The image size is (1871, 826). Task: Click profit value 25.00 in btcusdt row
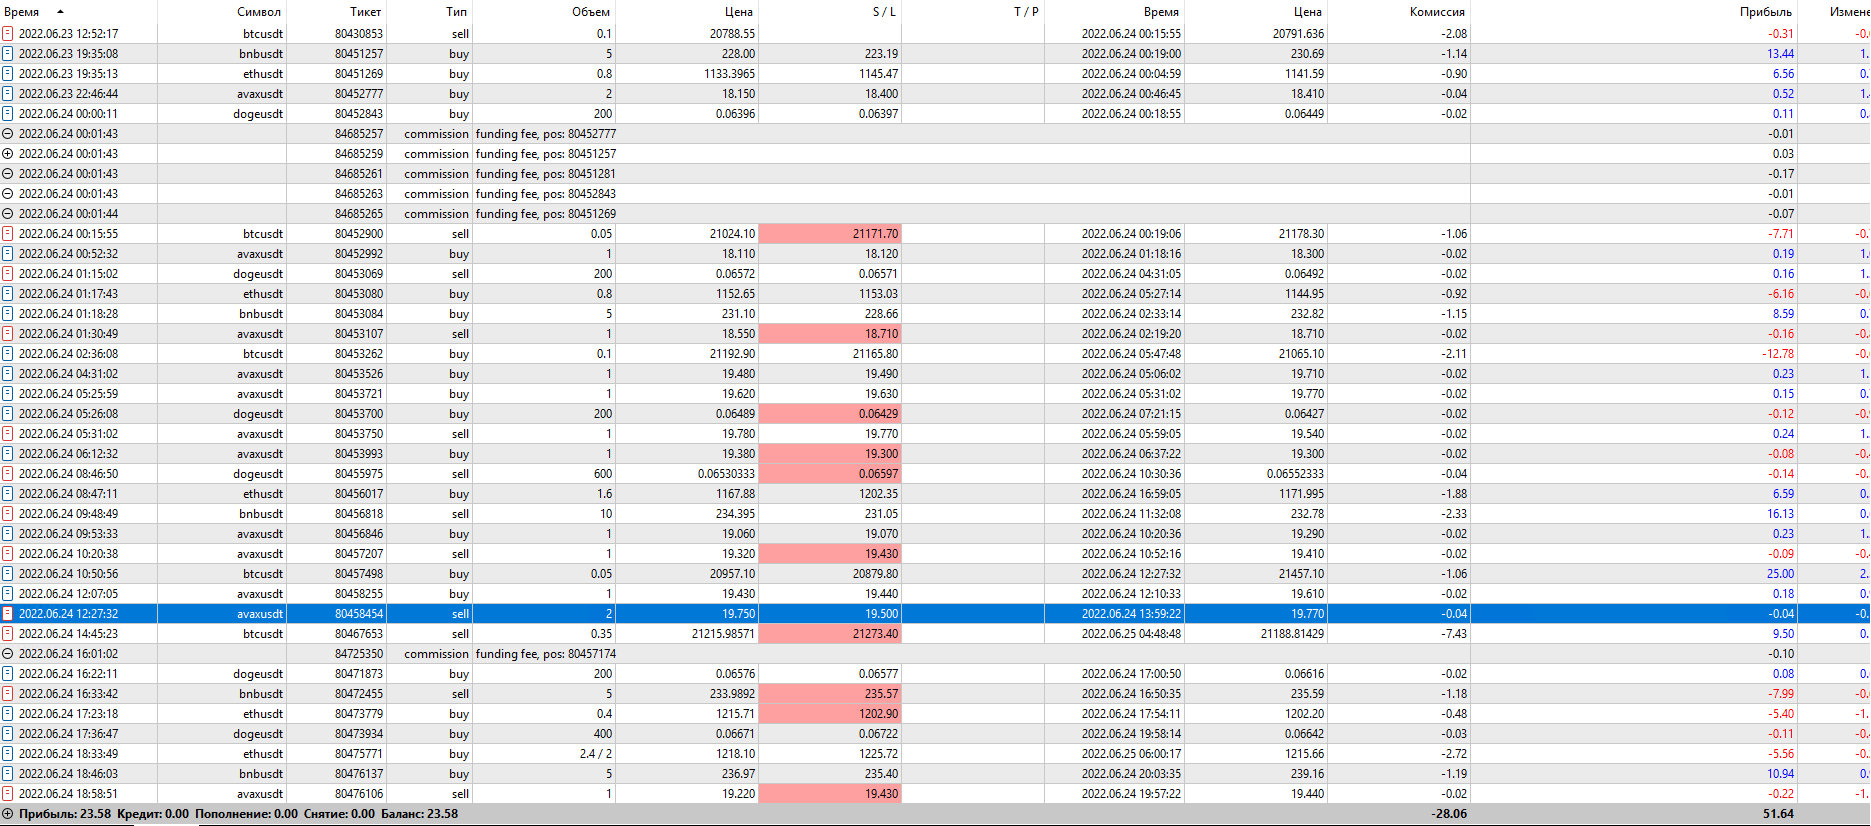coord(1780,573)
